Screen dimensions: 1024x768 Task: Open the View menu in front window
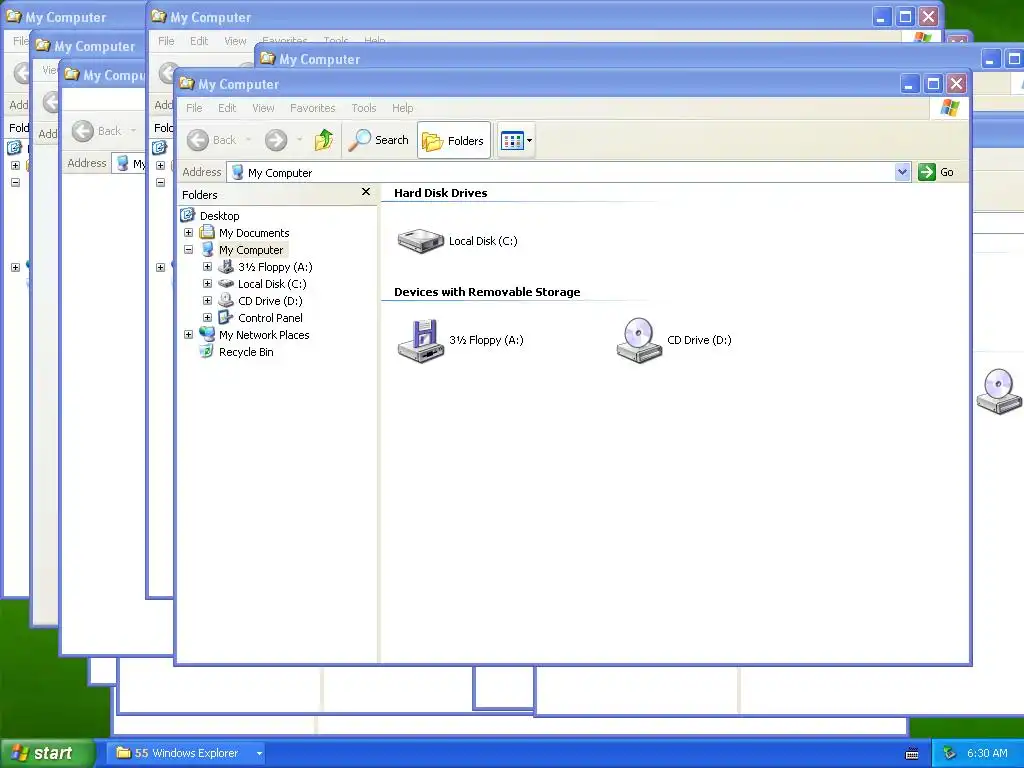pyautogui.click(x=263, y=108)
